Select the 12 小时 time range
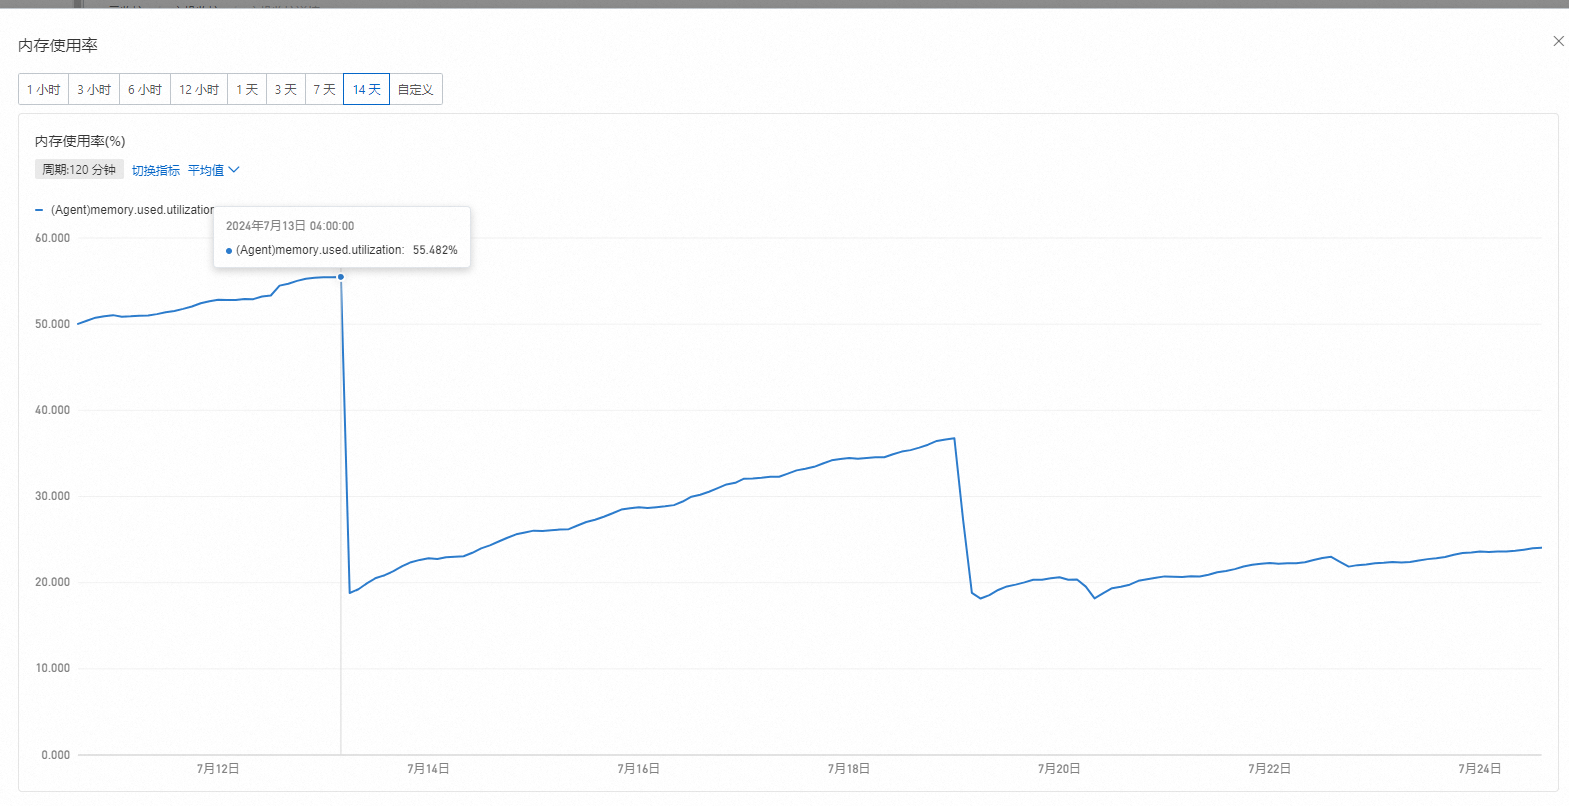The height and width of the screenshot is (806, 1569). click(199, 89)
